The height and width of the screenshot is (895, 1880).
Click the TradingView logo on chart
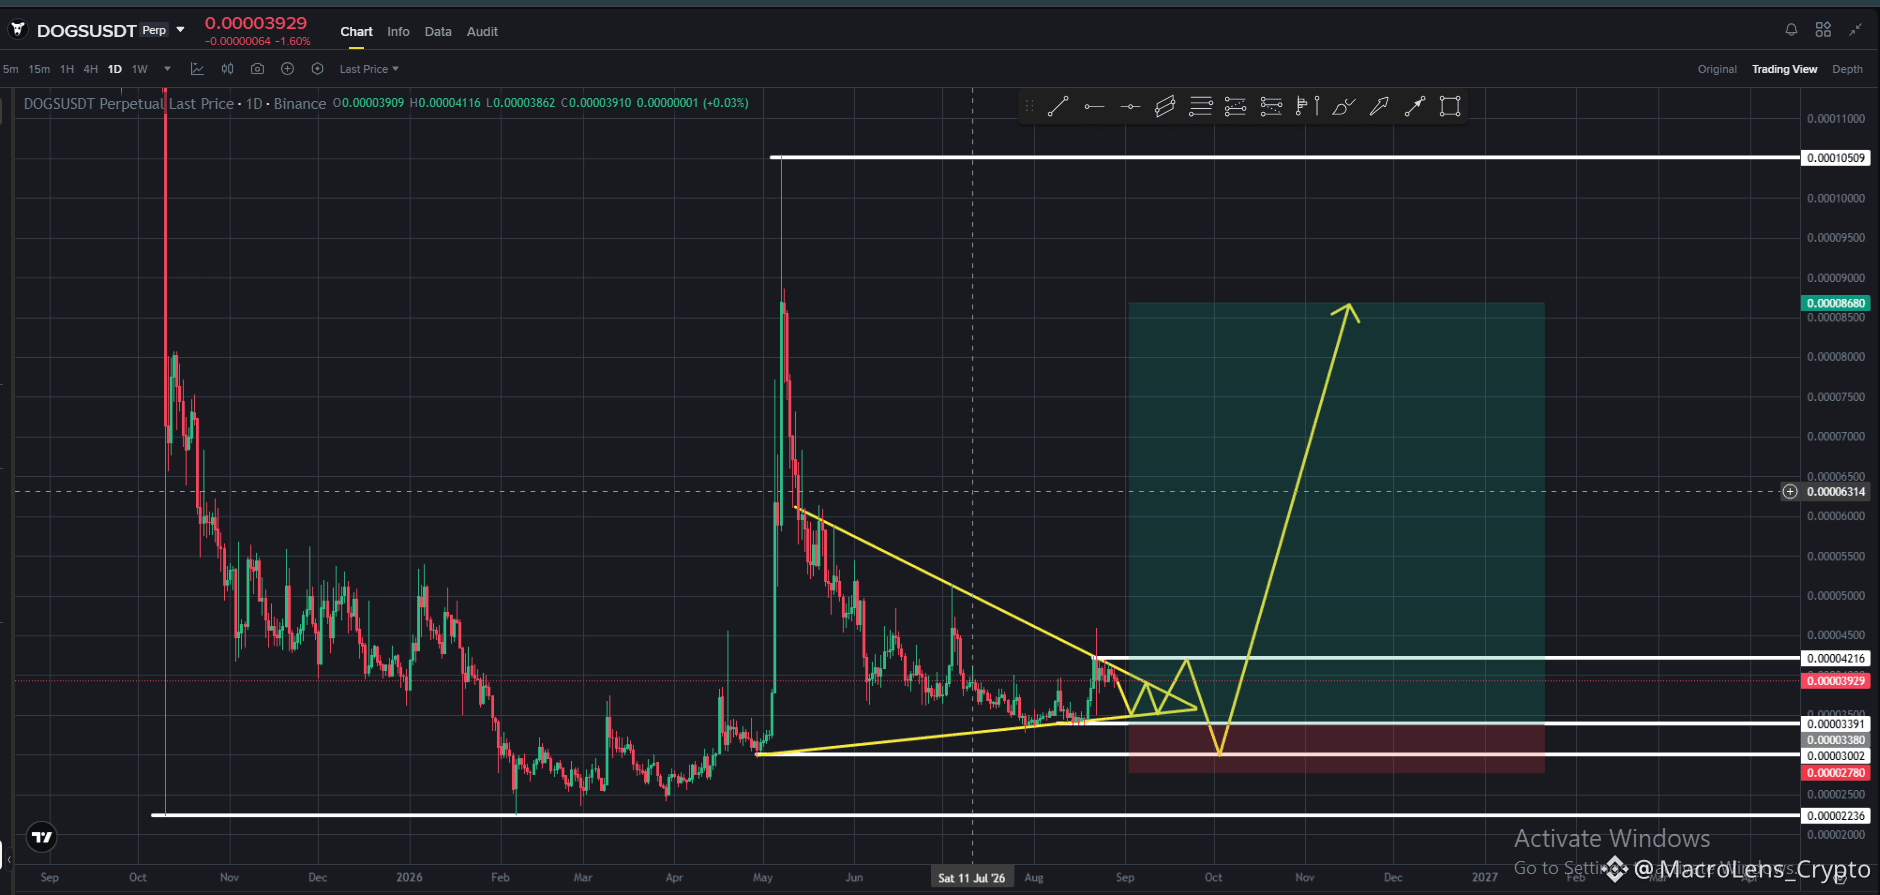(x=42, y=837)
